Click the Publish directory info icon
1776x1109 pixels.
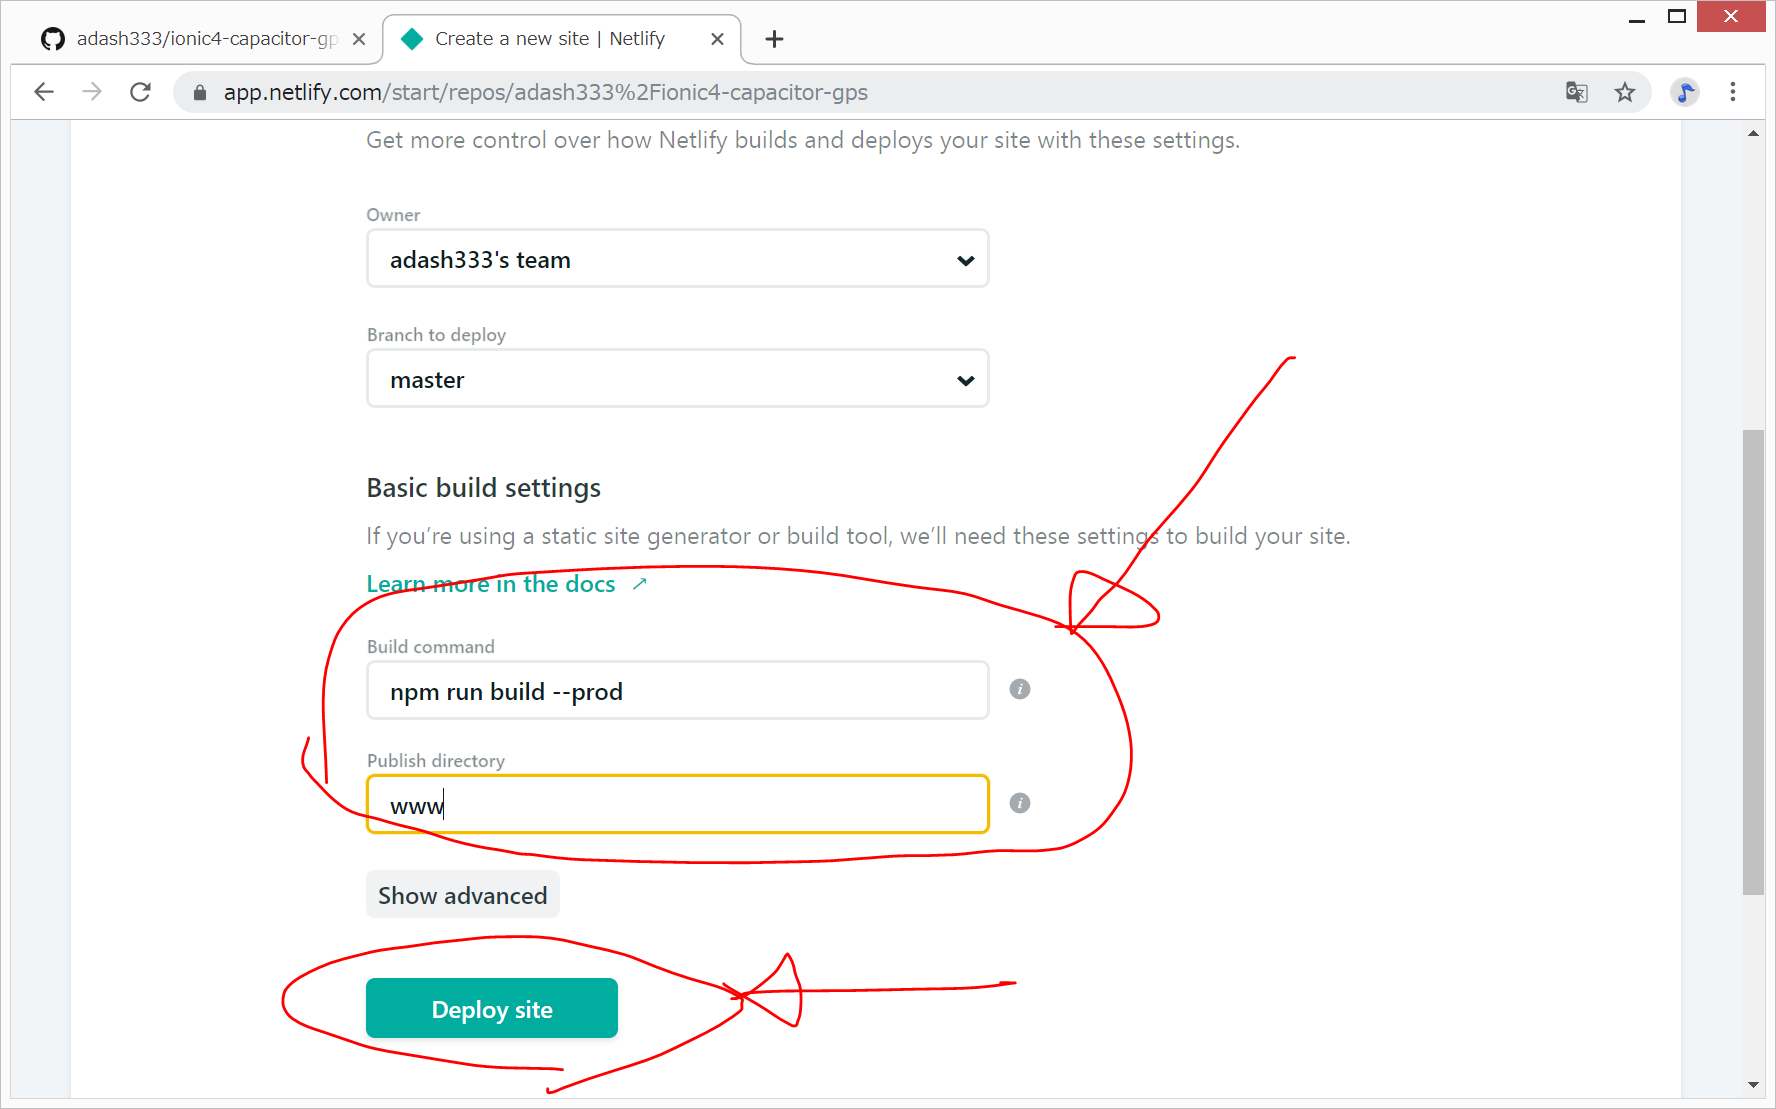coord(1019,803)
